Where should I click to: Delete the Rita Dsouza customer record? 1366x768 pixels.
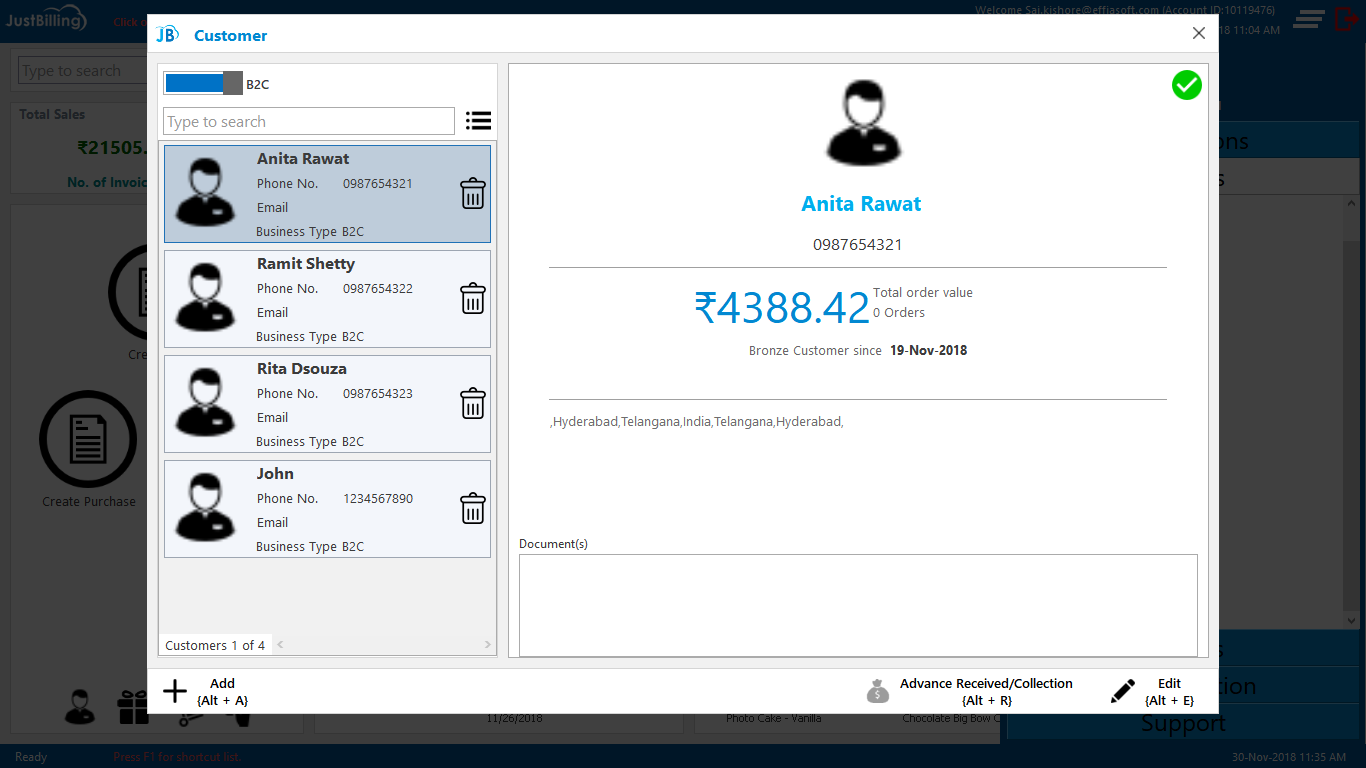[x=473, y=403]
